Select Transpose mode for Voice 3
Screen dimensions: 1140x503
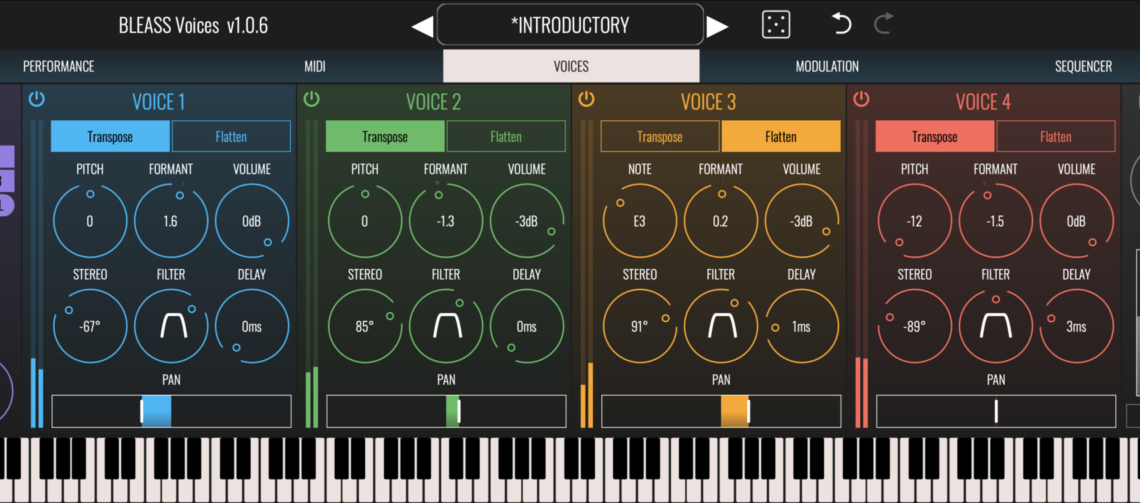(x=660, y=137)
